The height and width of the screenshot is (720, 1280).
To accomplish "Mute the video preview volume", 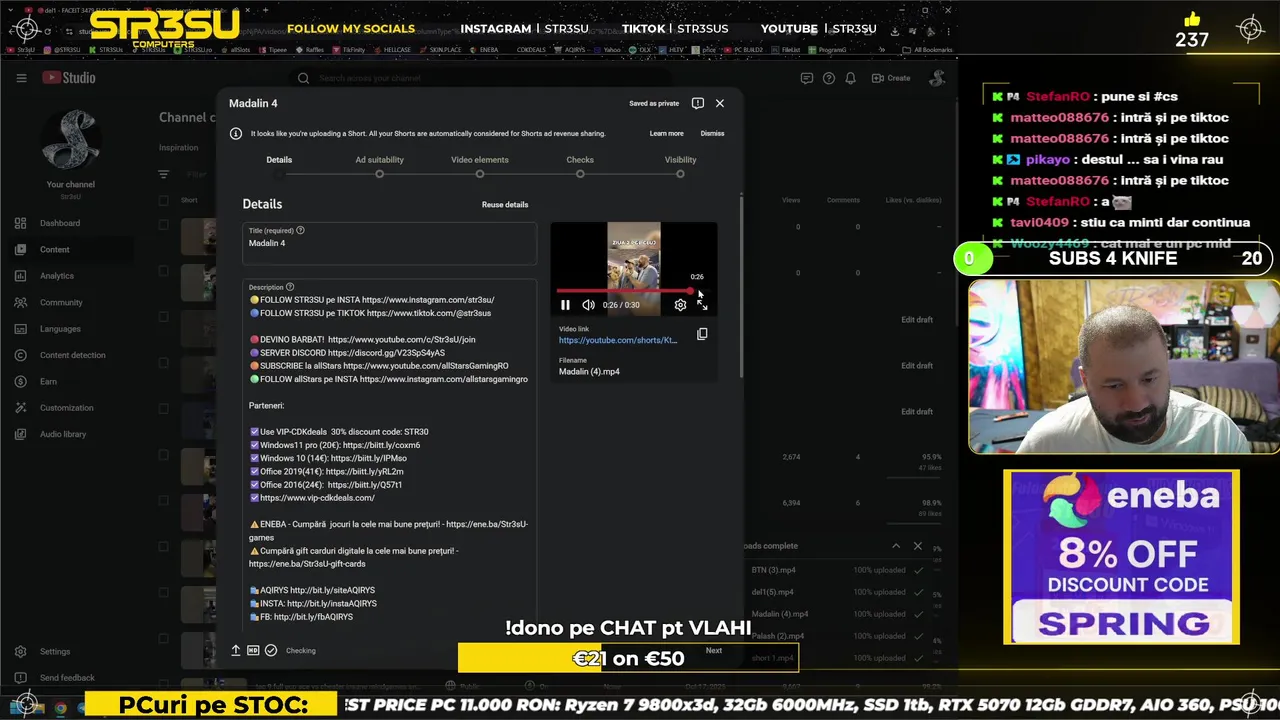I will click(588, 305).
